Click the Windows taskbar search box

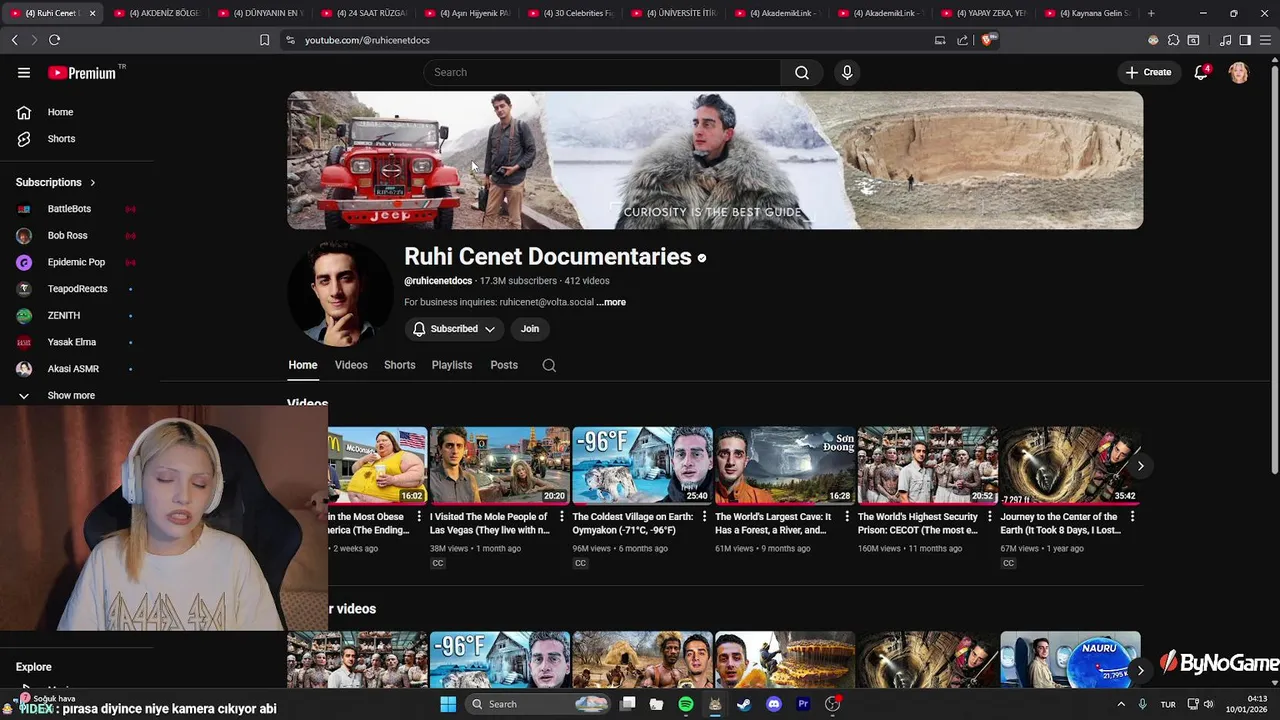pos(538,704)
